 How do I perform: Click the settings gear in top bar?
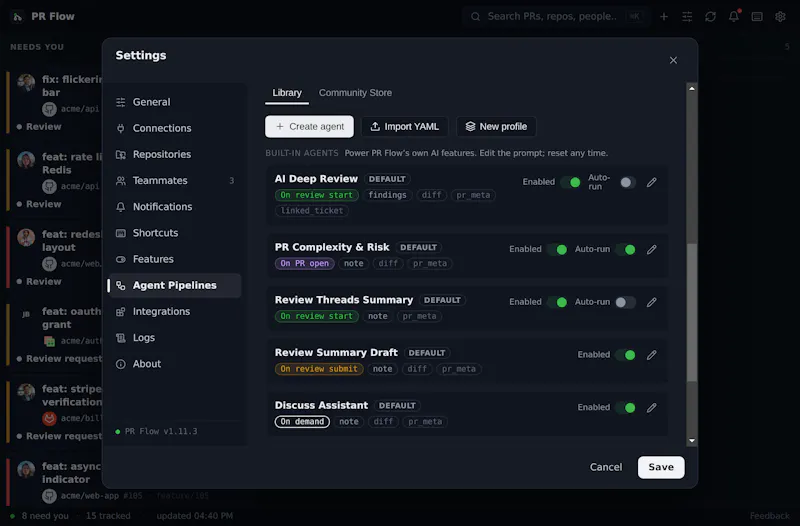click(780, 16)
